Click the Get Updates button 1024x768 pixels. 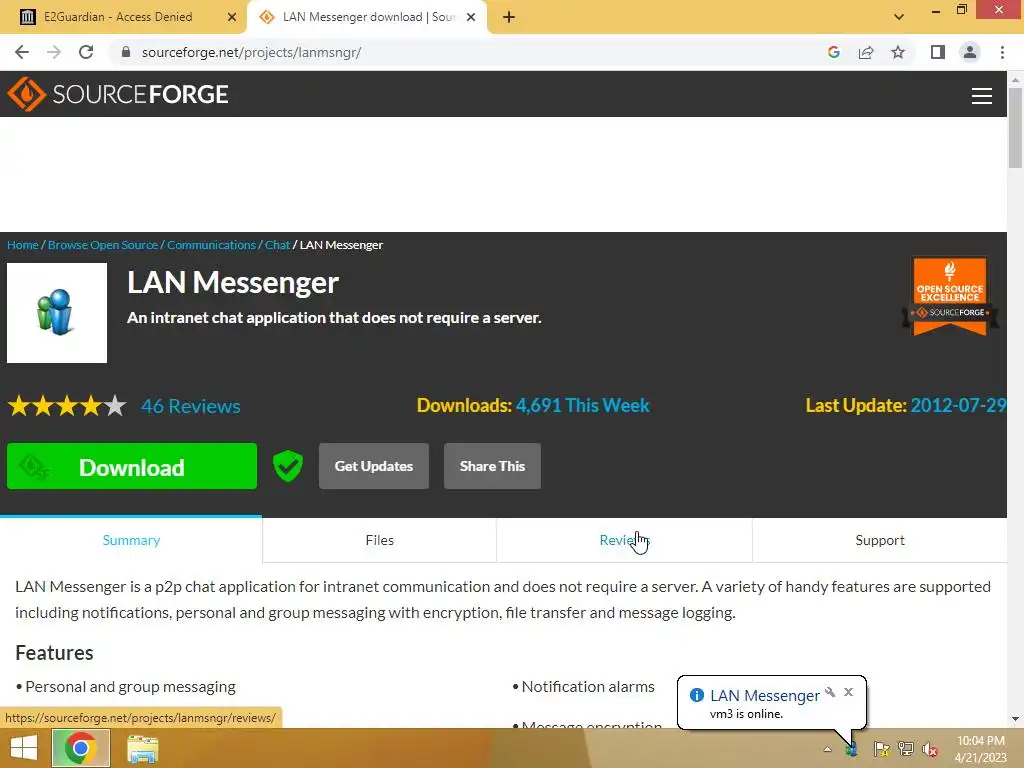click(374, 466)
